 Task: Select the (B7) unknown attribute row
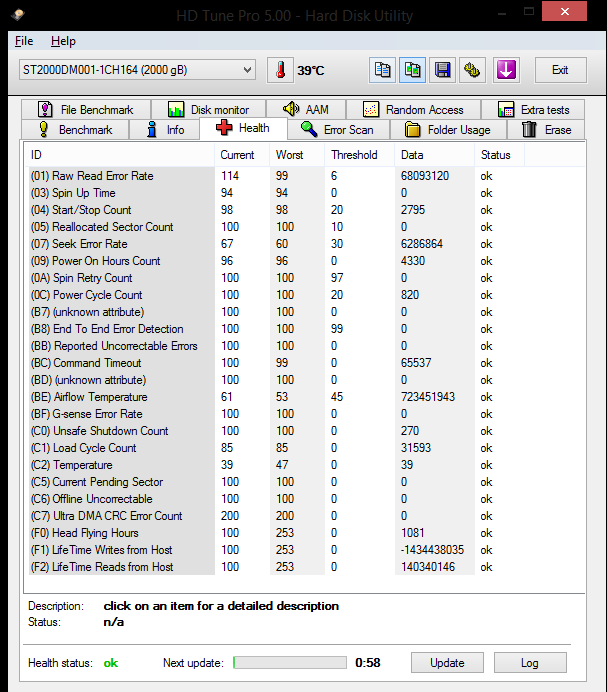pos(276,312)
